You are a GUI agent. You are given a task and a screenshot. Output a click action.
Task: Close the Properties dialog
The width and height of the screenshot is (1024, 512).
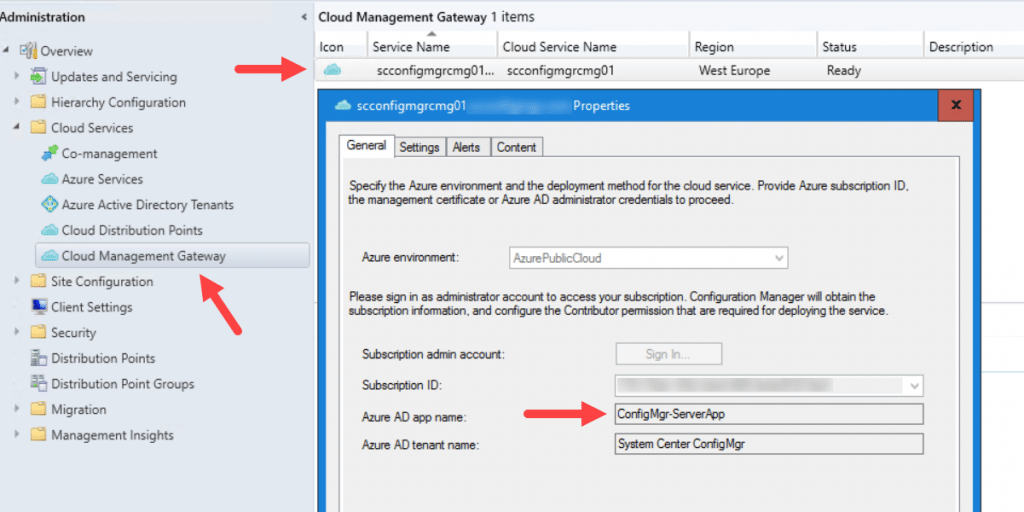coord(955,105)
